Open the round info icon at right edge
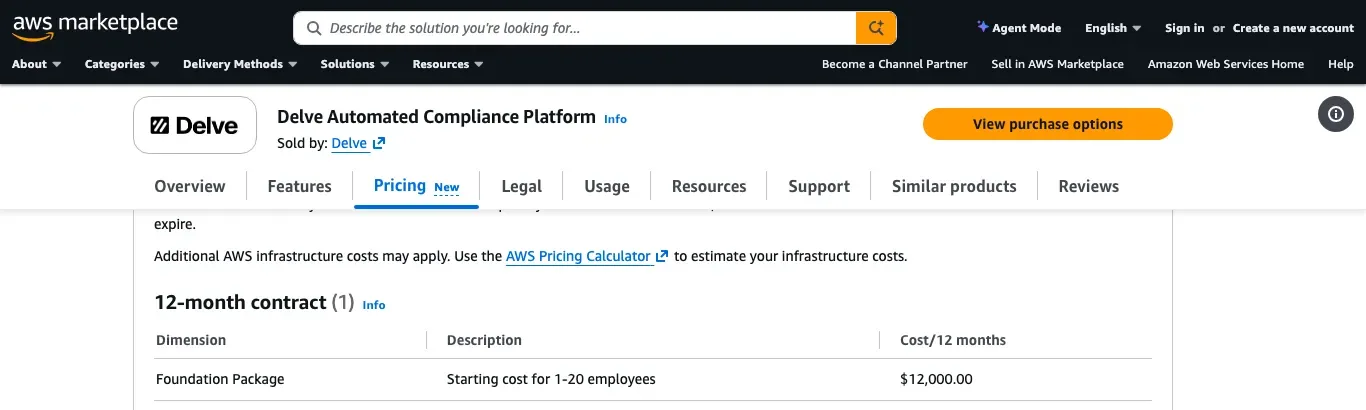The height and width of the screenshot is (410, 1366). click(x=1335, y=114)
